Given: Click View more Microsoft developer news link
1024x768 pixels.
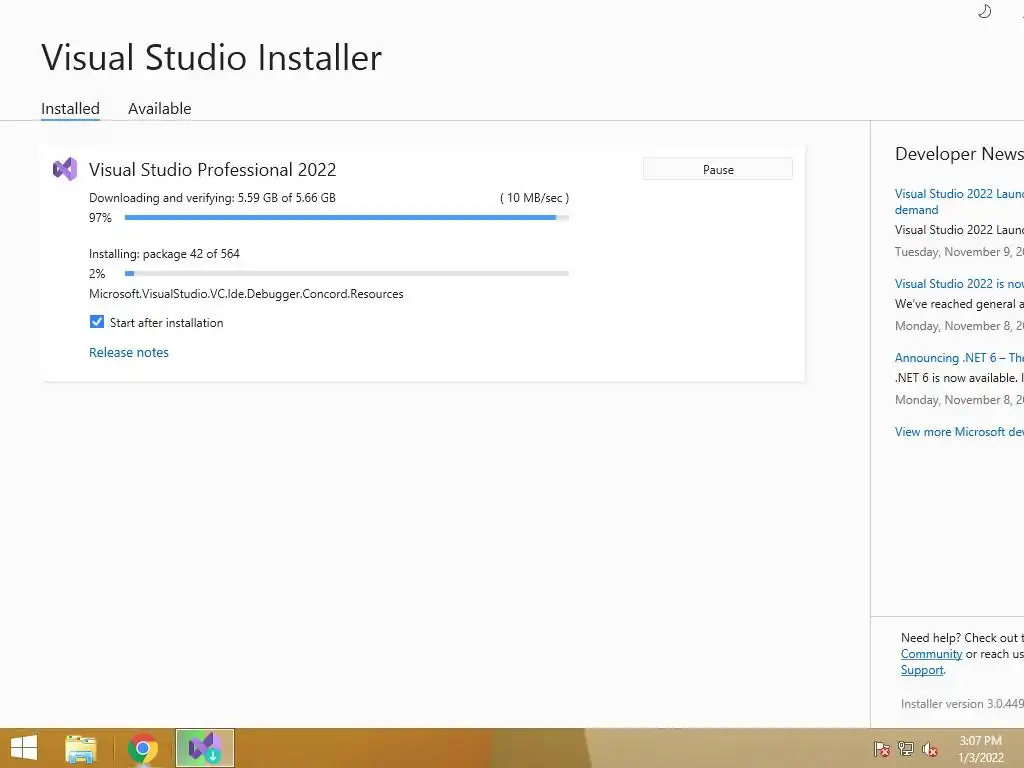Looking at the screenshot, I should (x=959, y=432).
